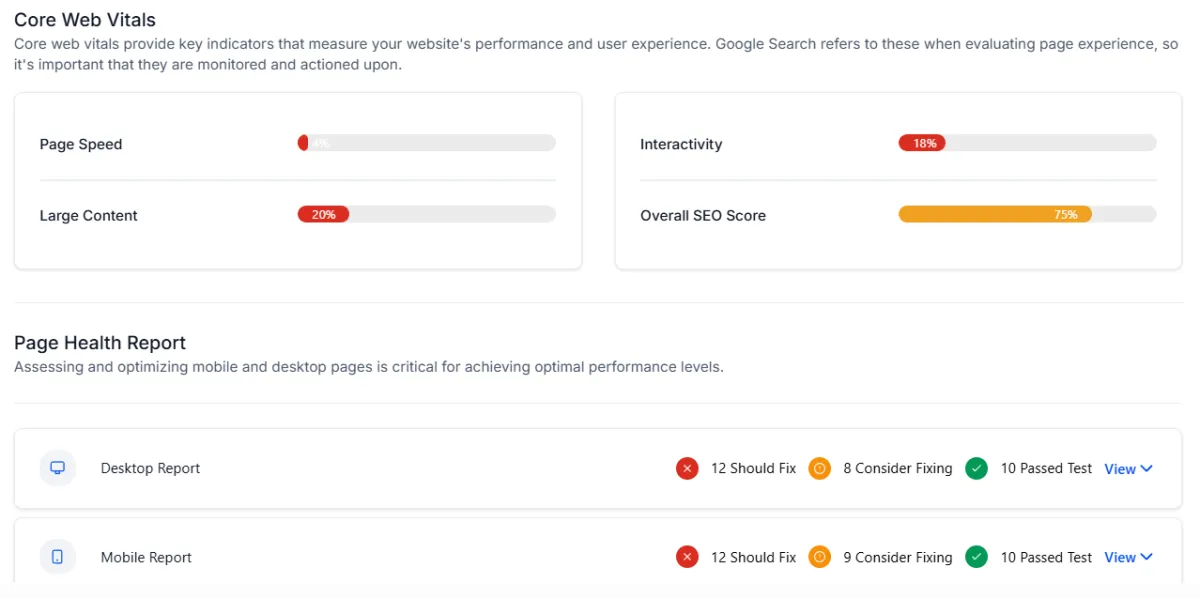Click the Interactivity 18% progress bar
Screen dimensions: 1200x598
pos(1027,143)
